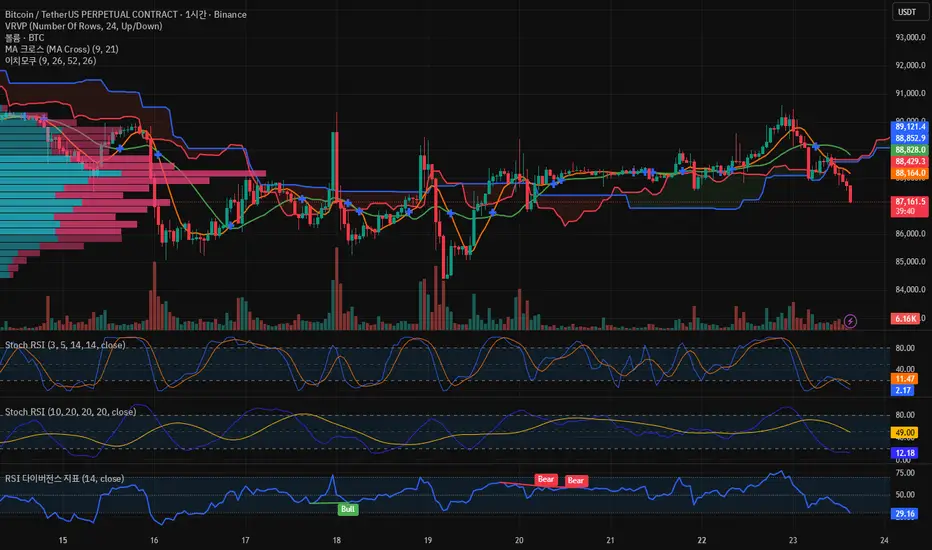Viewport: 932px width, 550px height.
Task: Click the red 88,429.3 price label
Action: [909, 161]
